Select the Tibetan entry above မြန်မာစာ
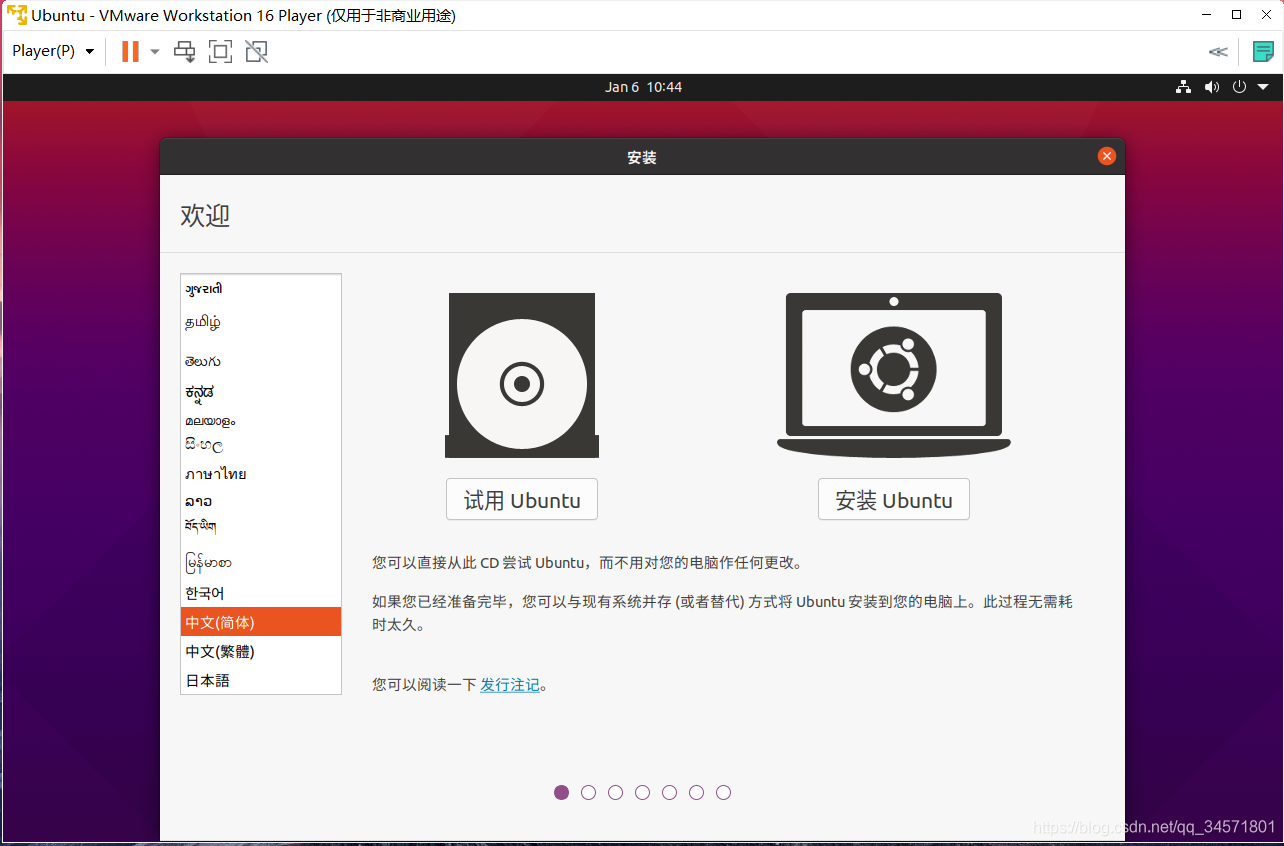 261,526
